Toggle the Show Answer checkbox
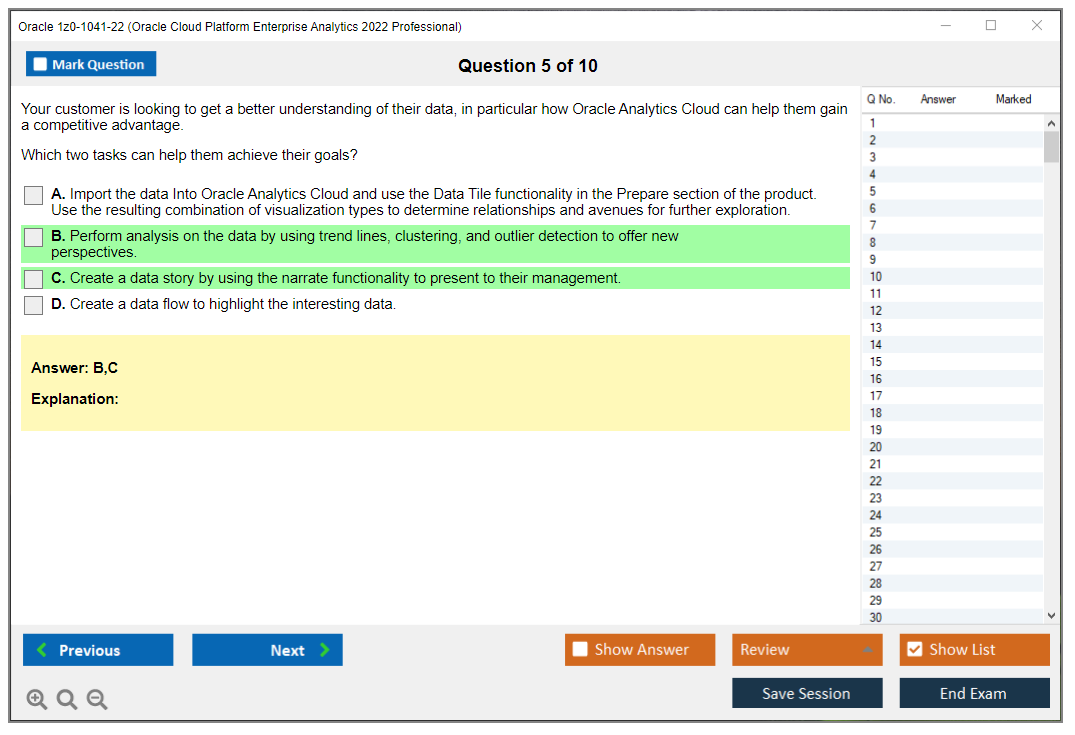This screenshot has width=1075, height=735. coord(580,650)
